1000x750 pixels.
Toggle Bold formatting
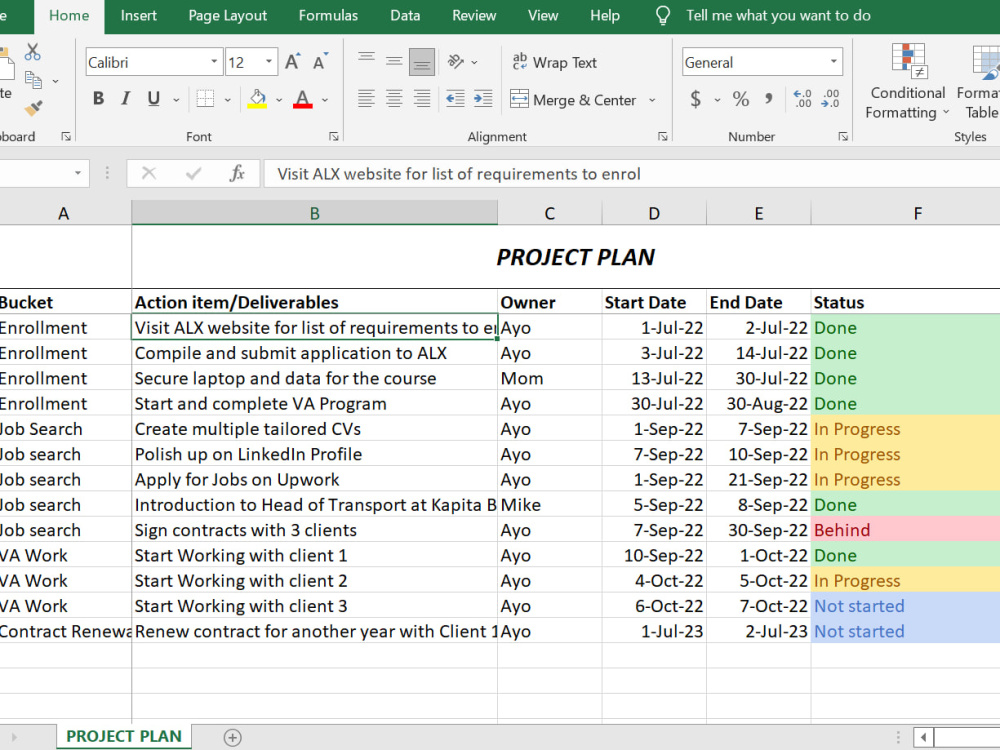98,99
